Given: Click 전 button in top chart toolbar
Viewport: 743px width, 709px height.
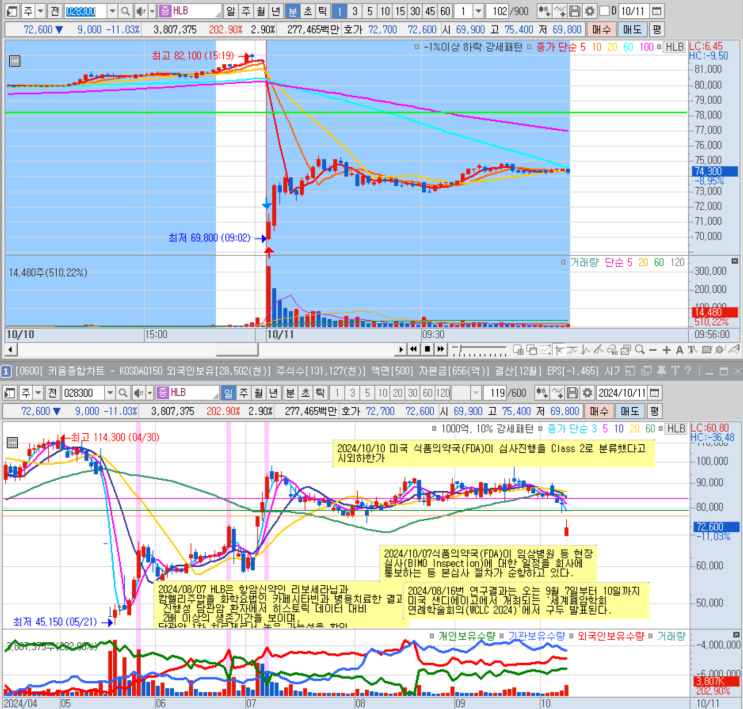Looking at the screenshot, I should click(54, 11).
